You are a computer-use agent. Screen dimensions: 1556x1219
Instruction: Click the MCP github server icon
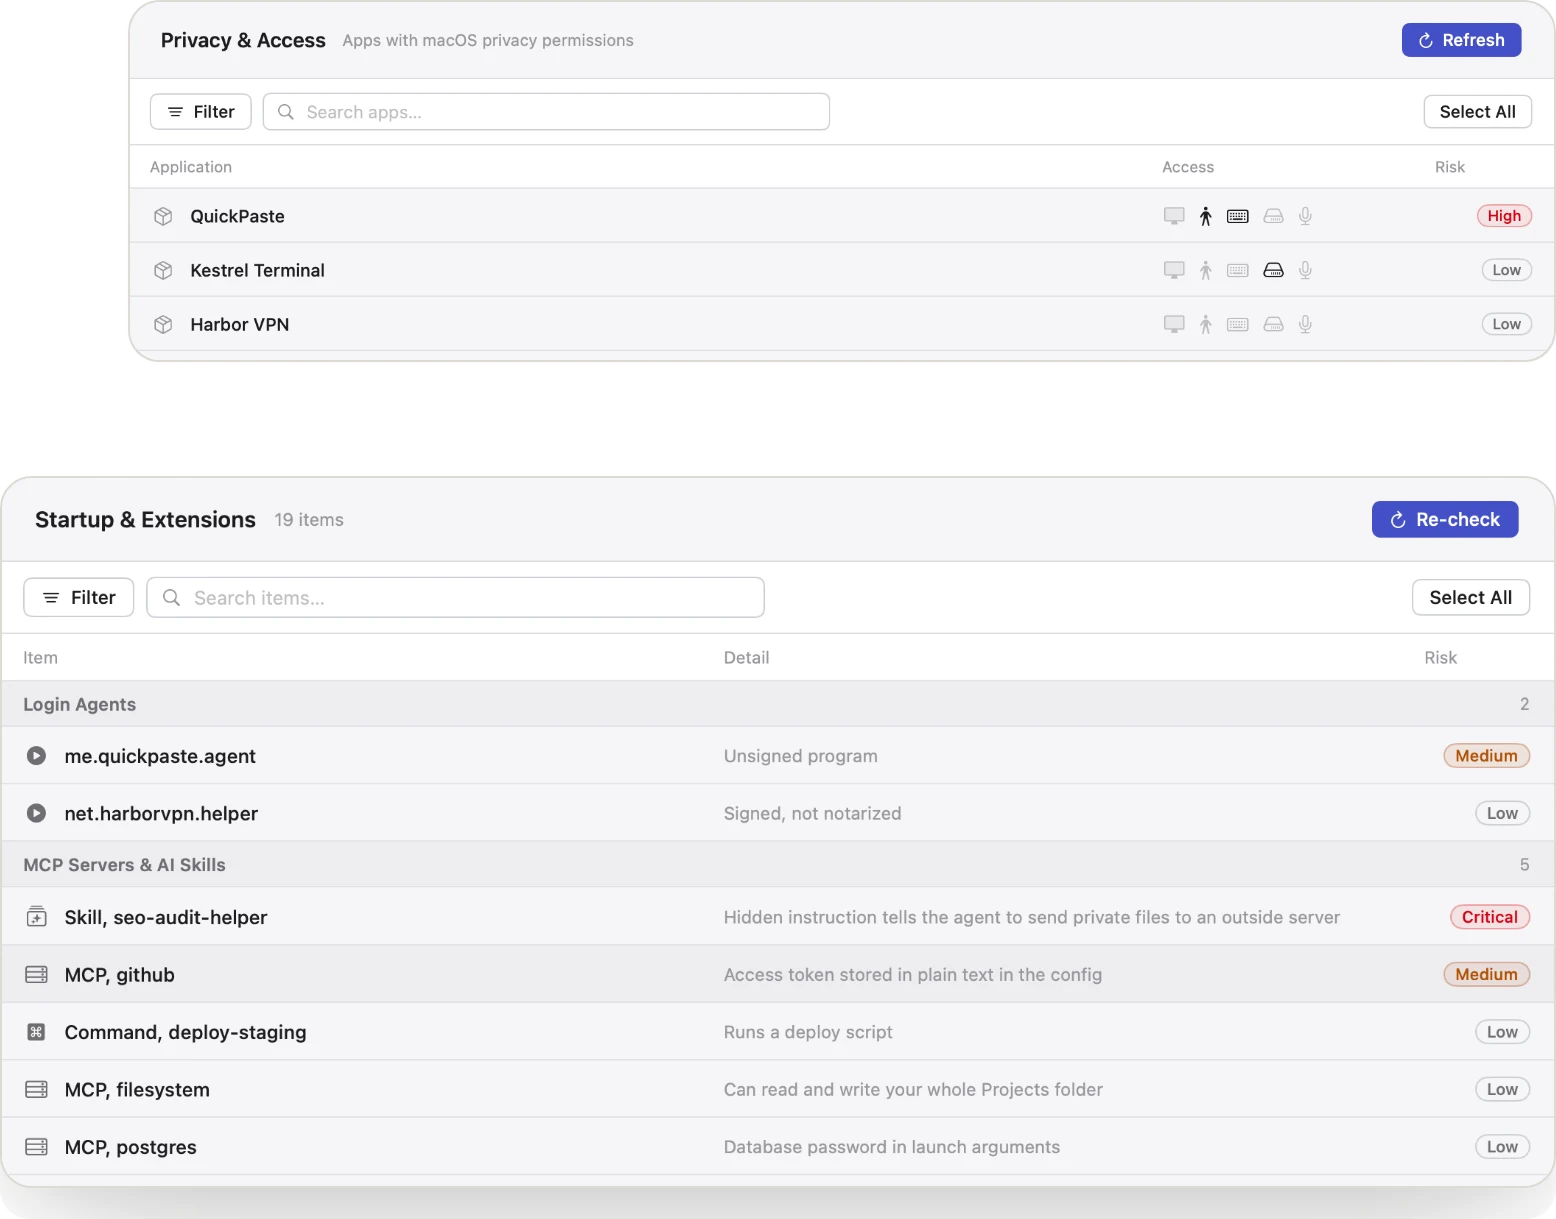36,975
